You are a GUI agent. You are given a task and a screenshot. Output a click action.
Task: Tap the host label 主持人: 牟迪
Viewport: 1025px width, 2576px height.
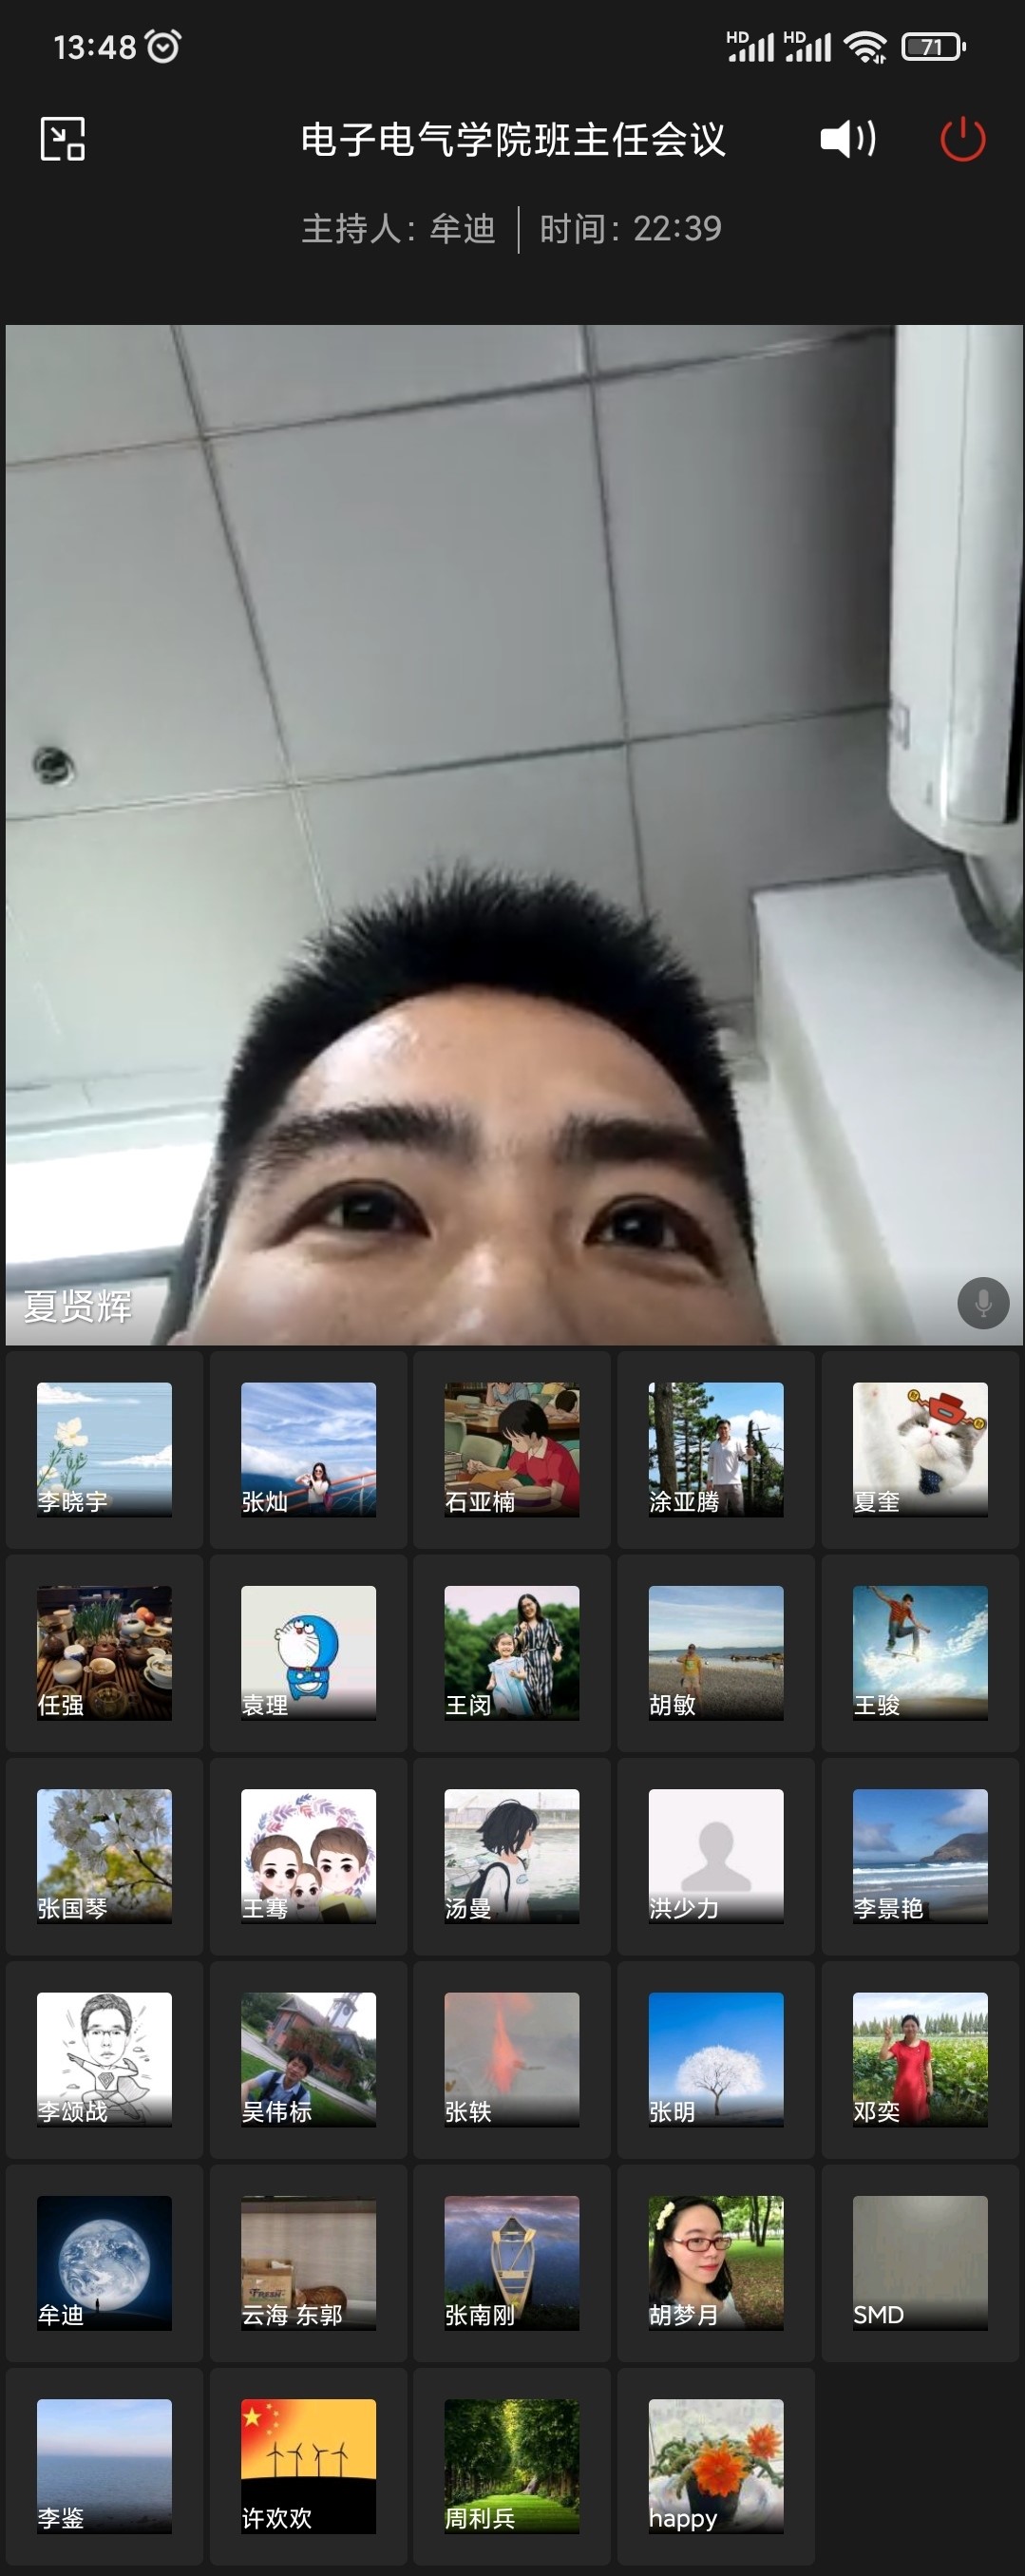(x=398, y=229)
